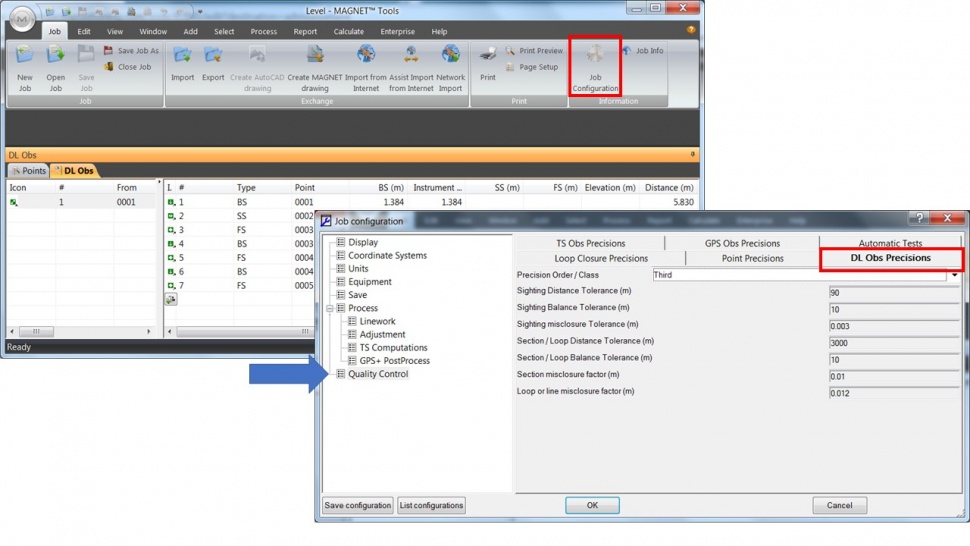Select TS Computations under Process
The image size is (970, 546).
[x=393, y=348]
